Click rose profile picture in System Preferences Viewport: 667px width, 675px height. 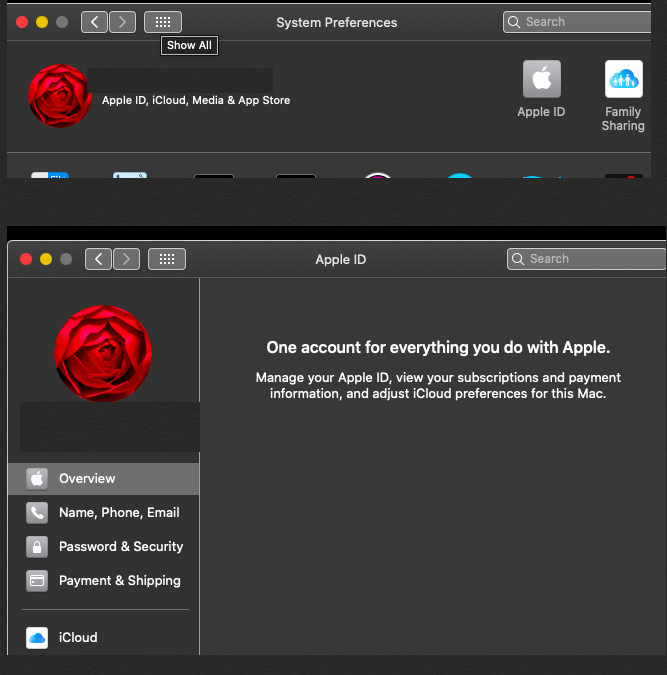coord(60,96)
